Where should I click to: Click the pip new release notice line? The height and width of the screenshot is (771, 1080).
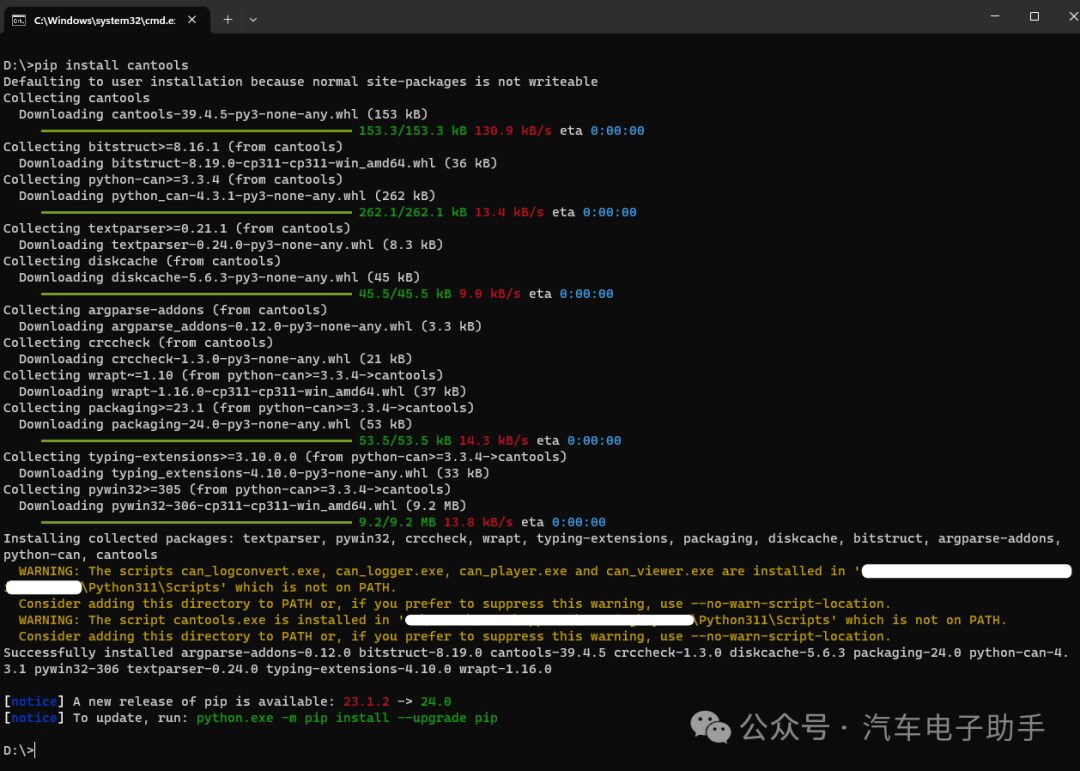point(227,701)
